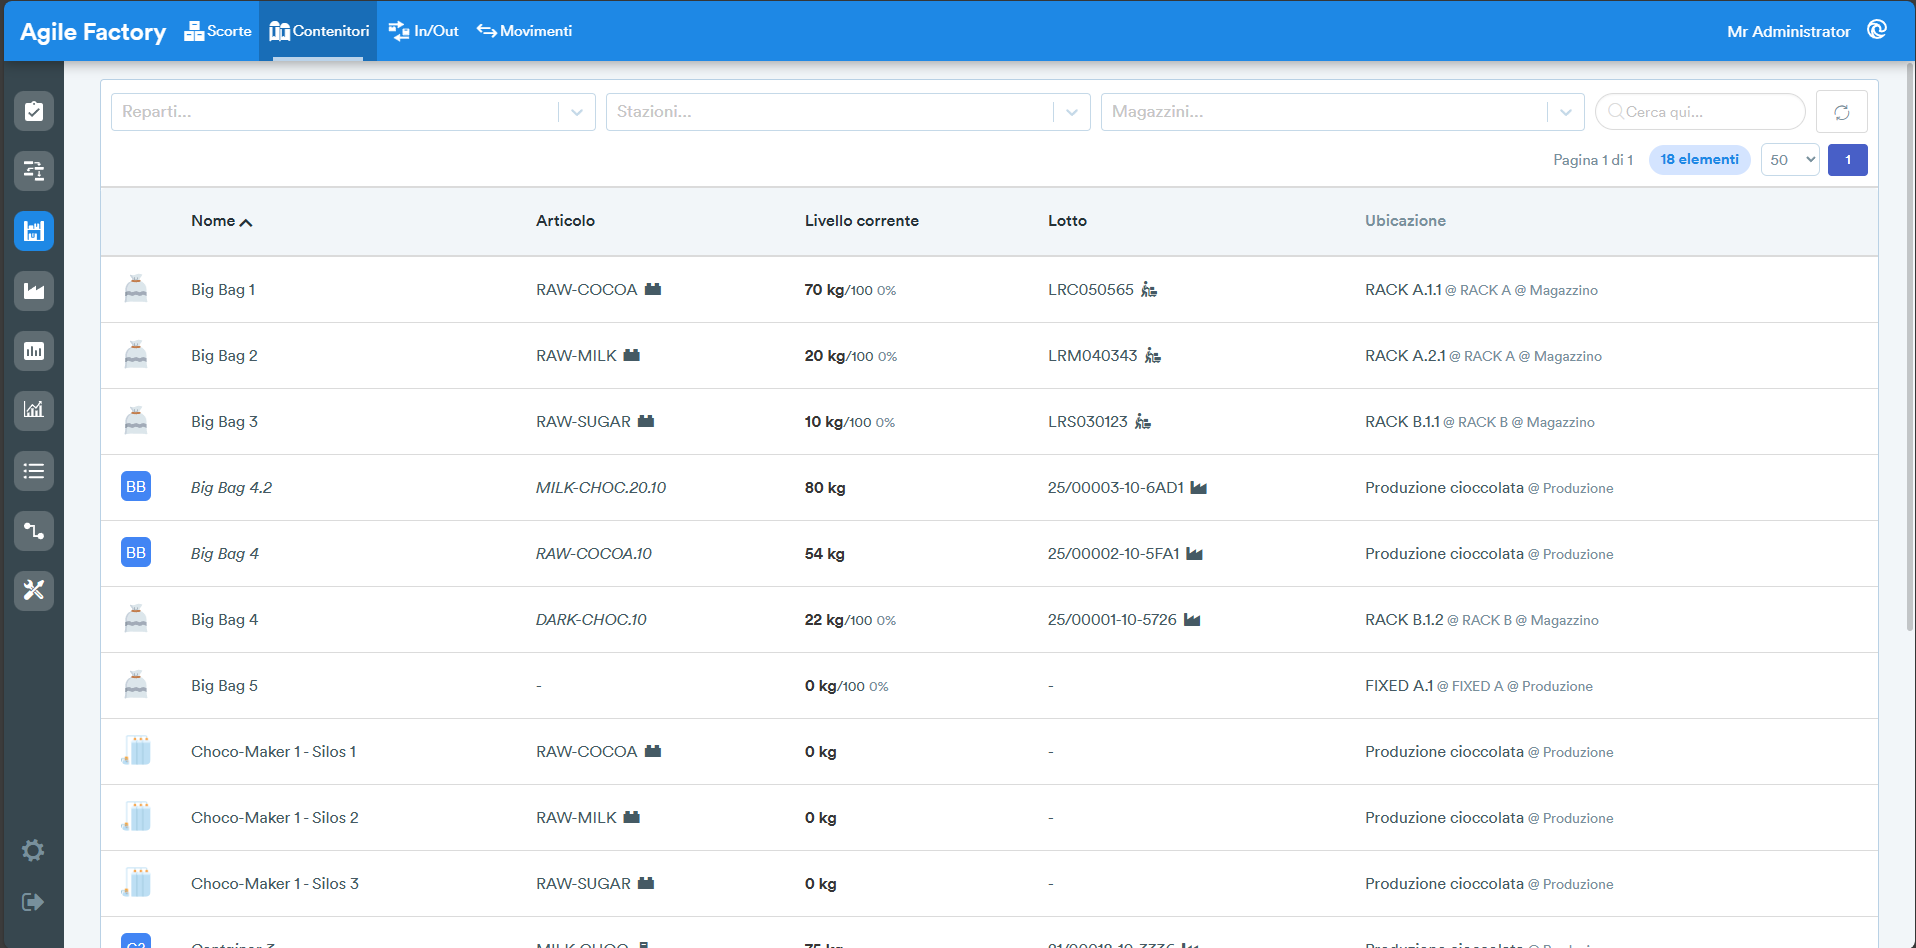The height and width of the screenshot is (948, 1916).
Task: Click RAW-COCOA.10 article text
Action: pos(594,554)
